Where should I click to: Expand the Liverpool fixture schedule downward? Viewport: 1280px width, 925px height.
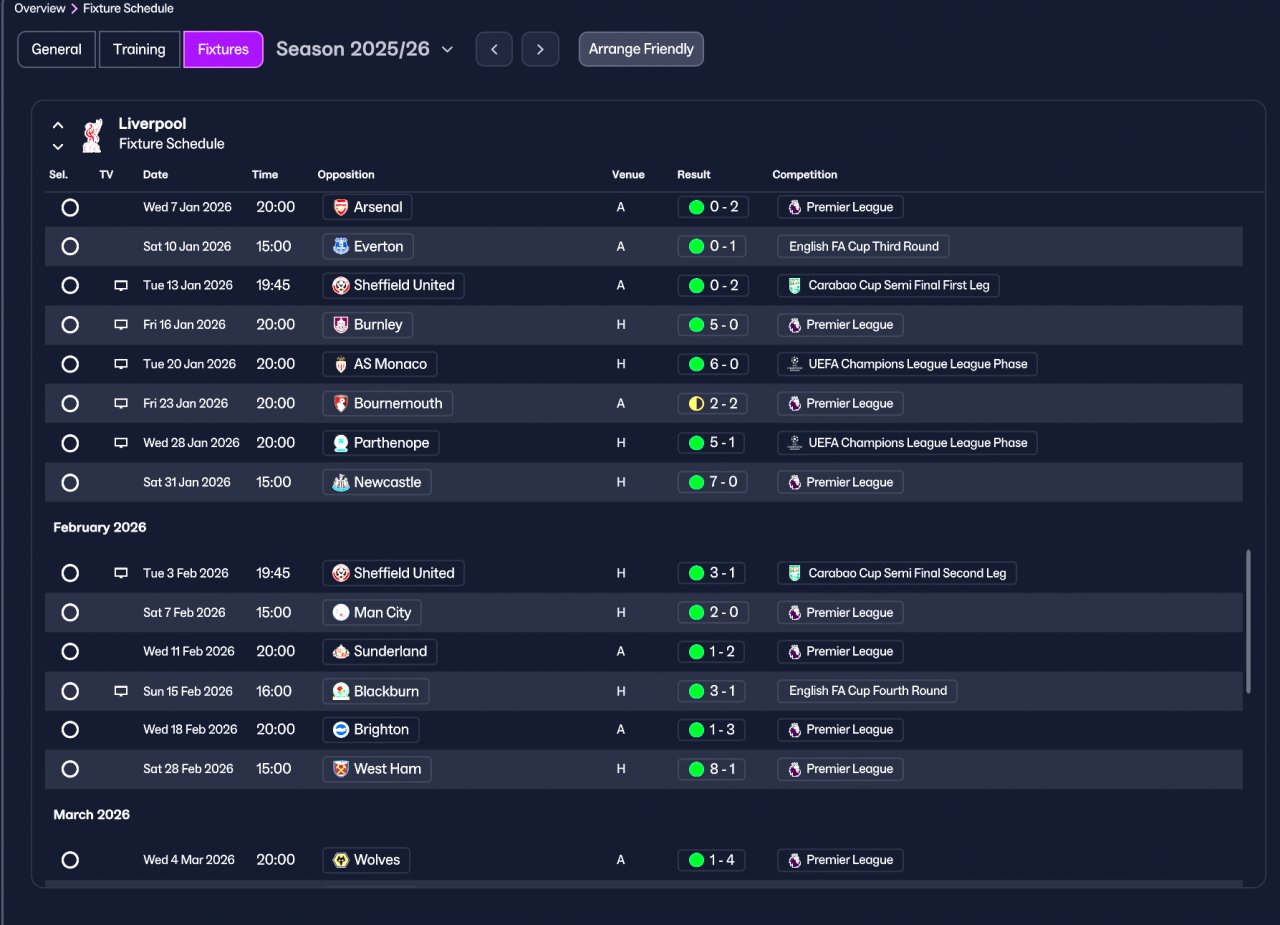coord(58,147)
